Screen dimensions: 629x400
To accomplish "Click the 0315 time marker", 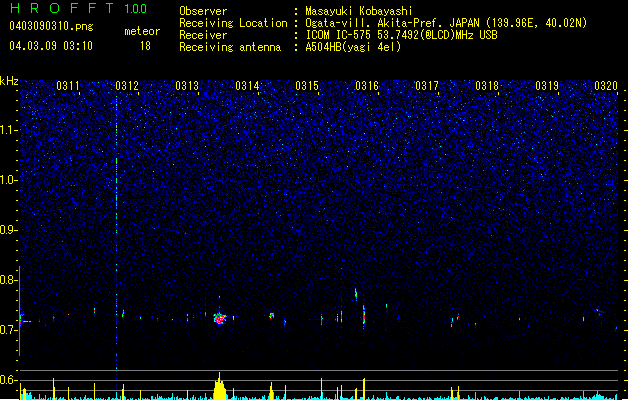I will [307, 86].
